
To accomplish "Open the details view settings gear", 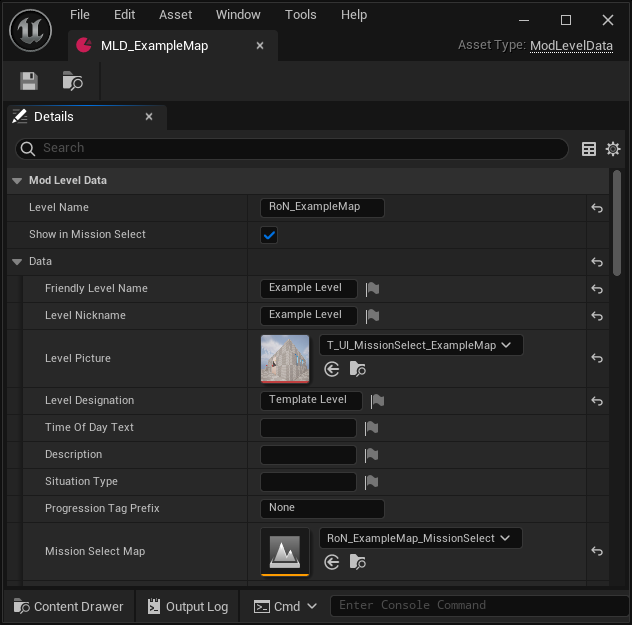I will point(613,149).
